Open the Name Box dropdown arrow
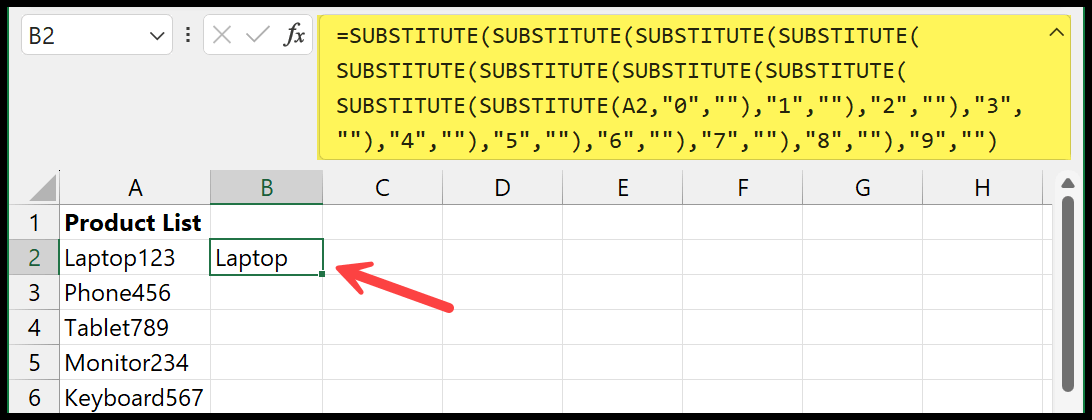Image resolution: width=1092 pixels, height=420 pixels. [156, 36]
